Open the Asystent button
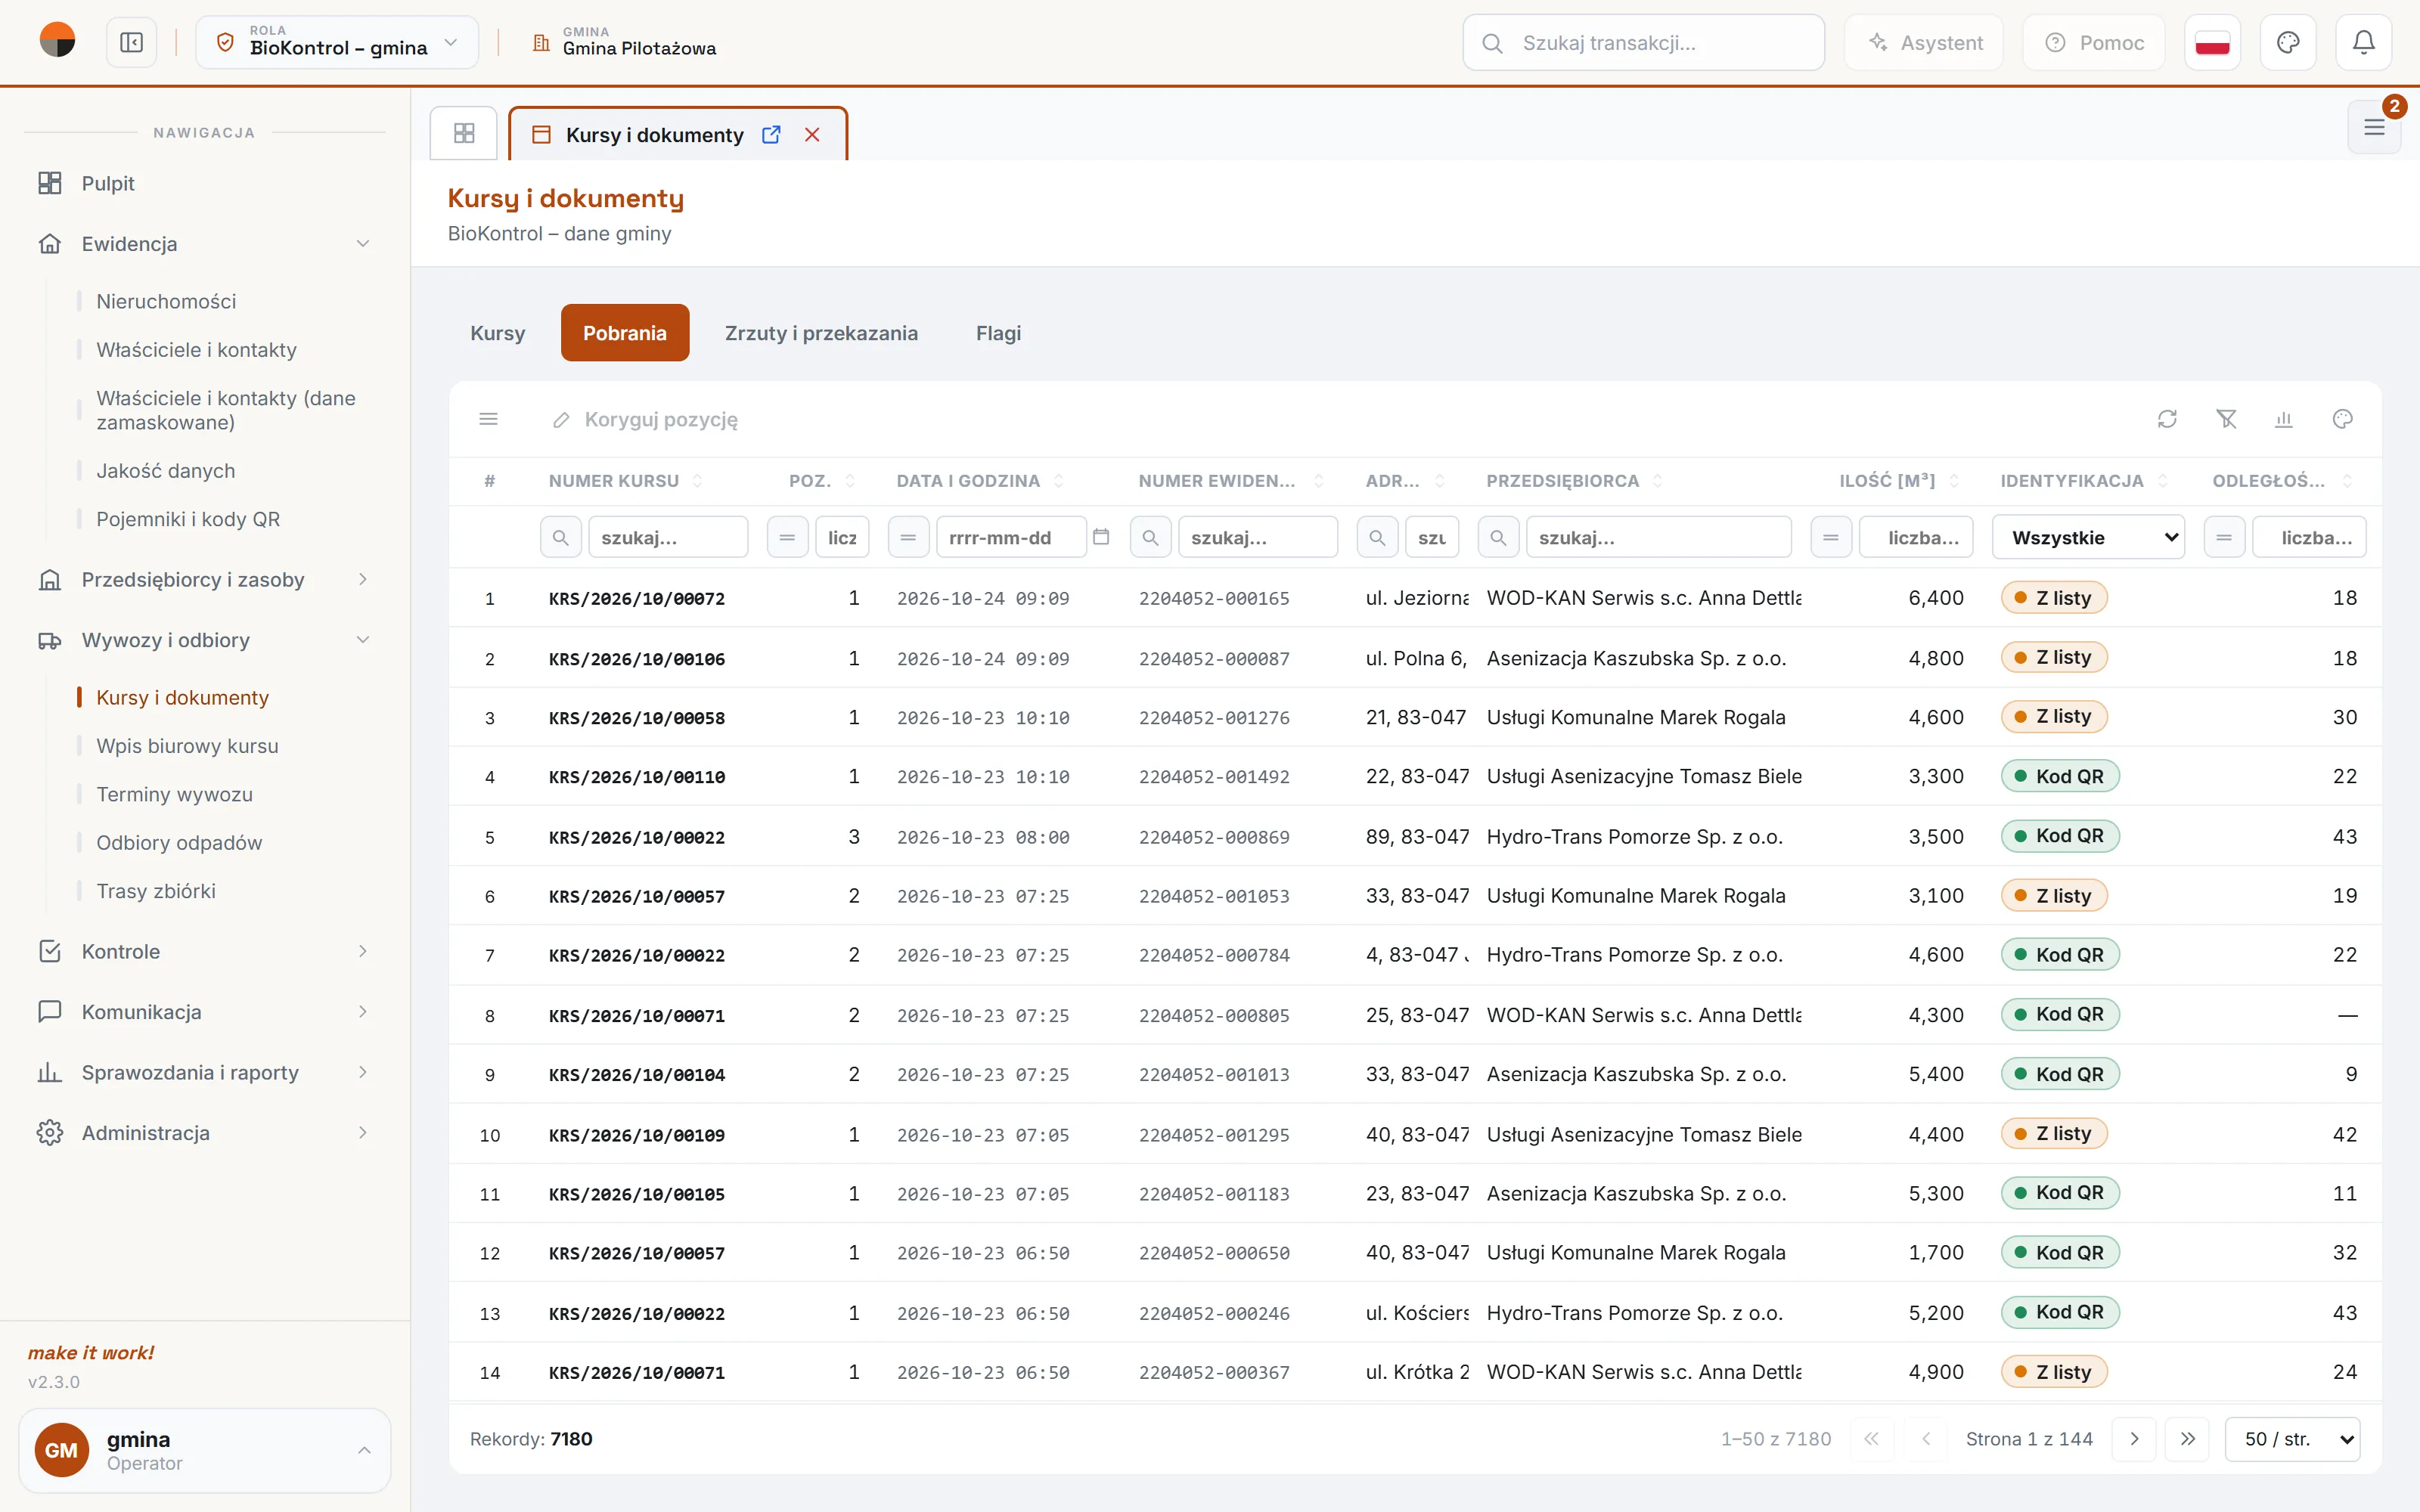Viewport: 2420px width, 1512px height. coord(1924,43)
